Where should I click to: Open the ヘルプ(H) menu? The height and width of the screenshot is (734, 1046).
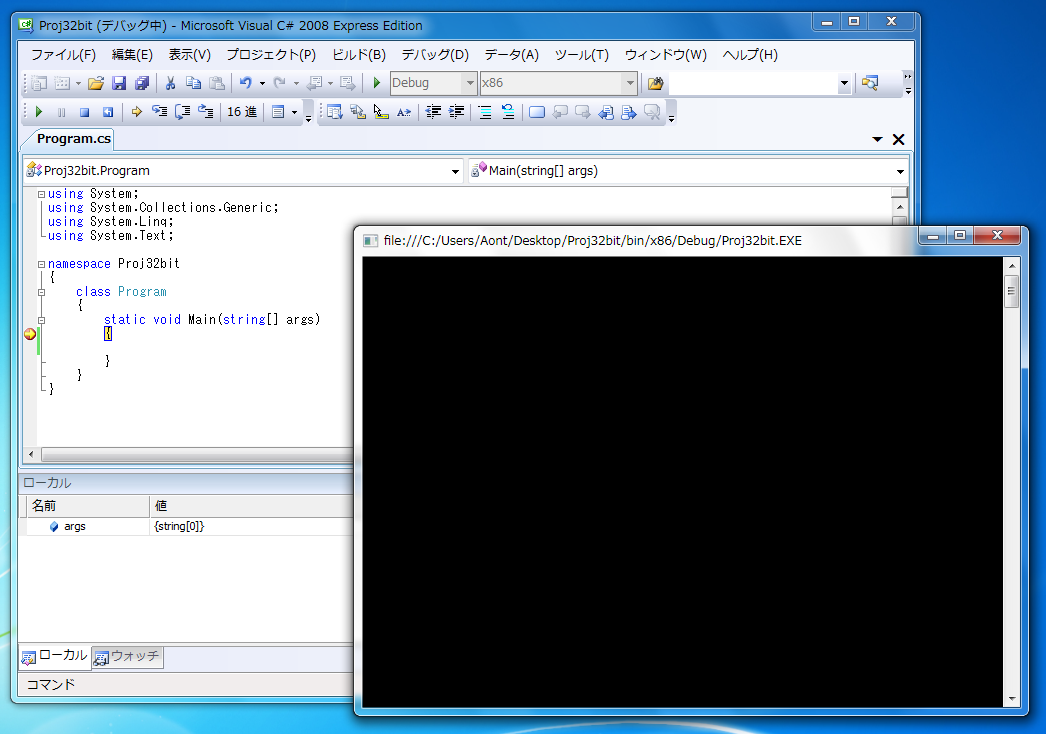tap(750, 55)
